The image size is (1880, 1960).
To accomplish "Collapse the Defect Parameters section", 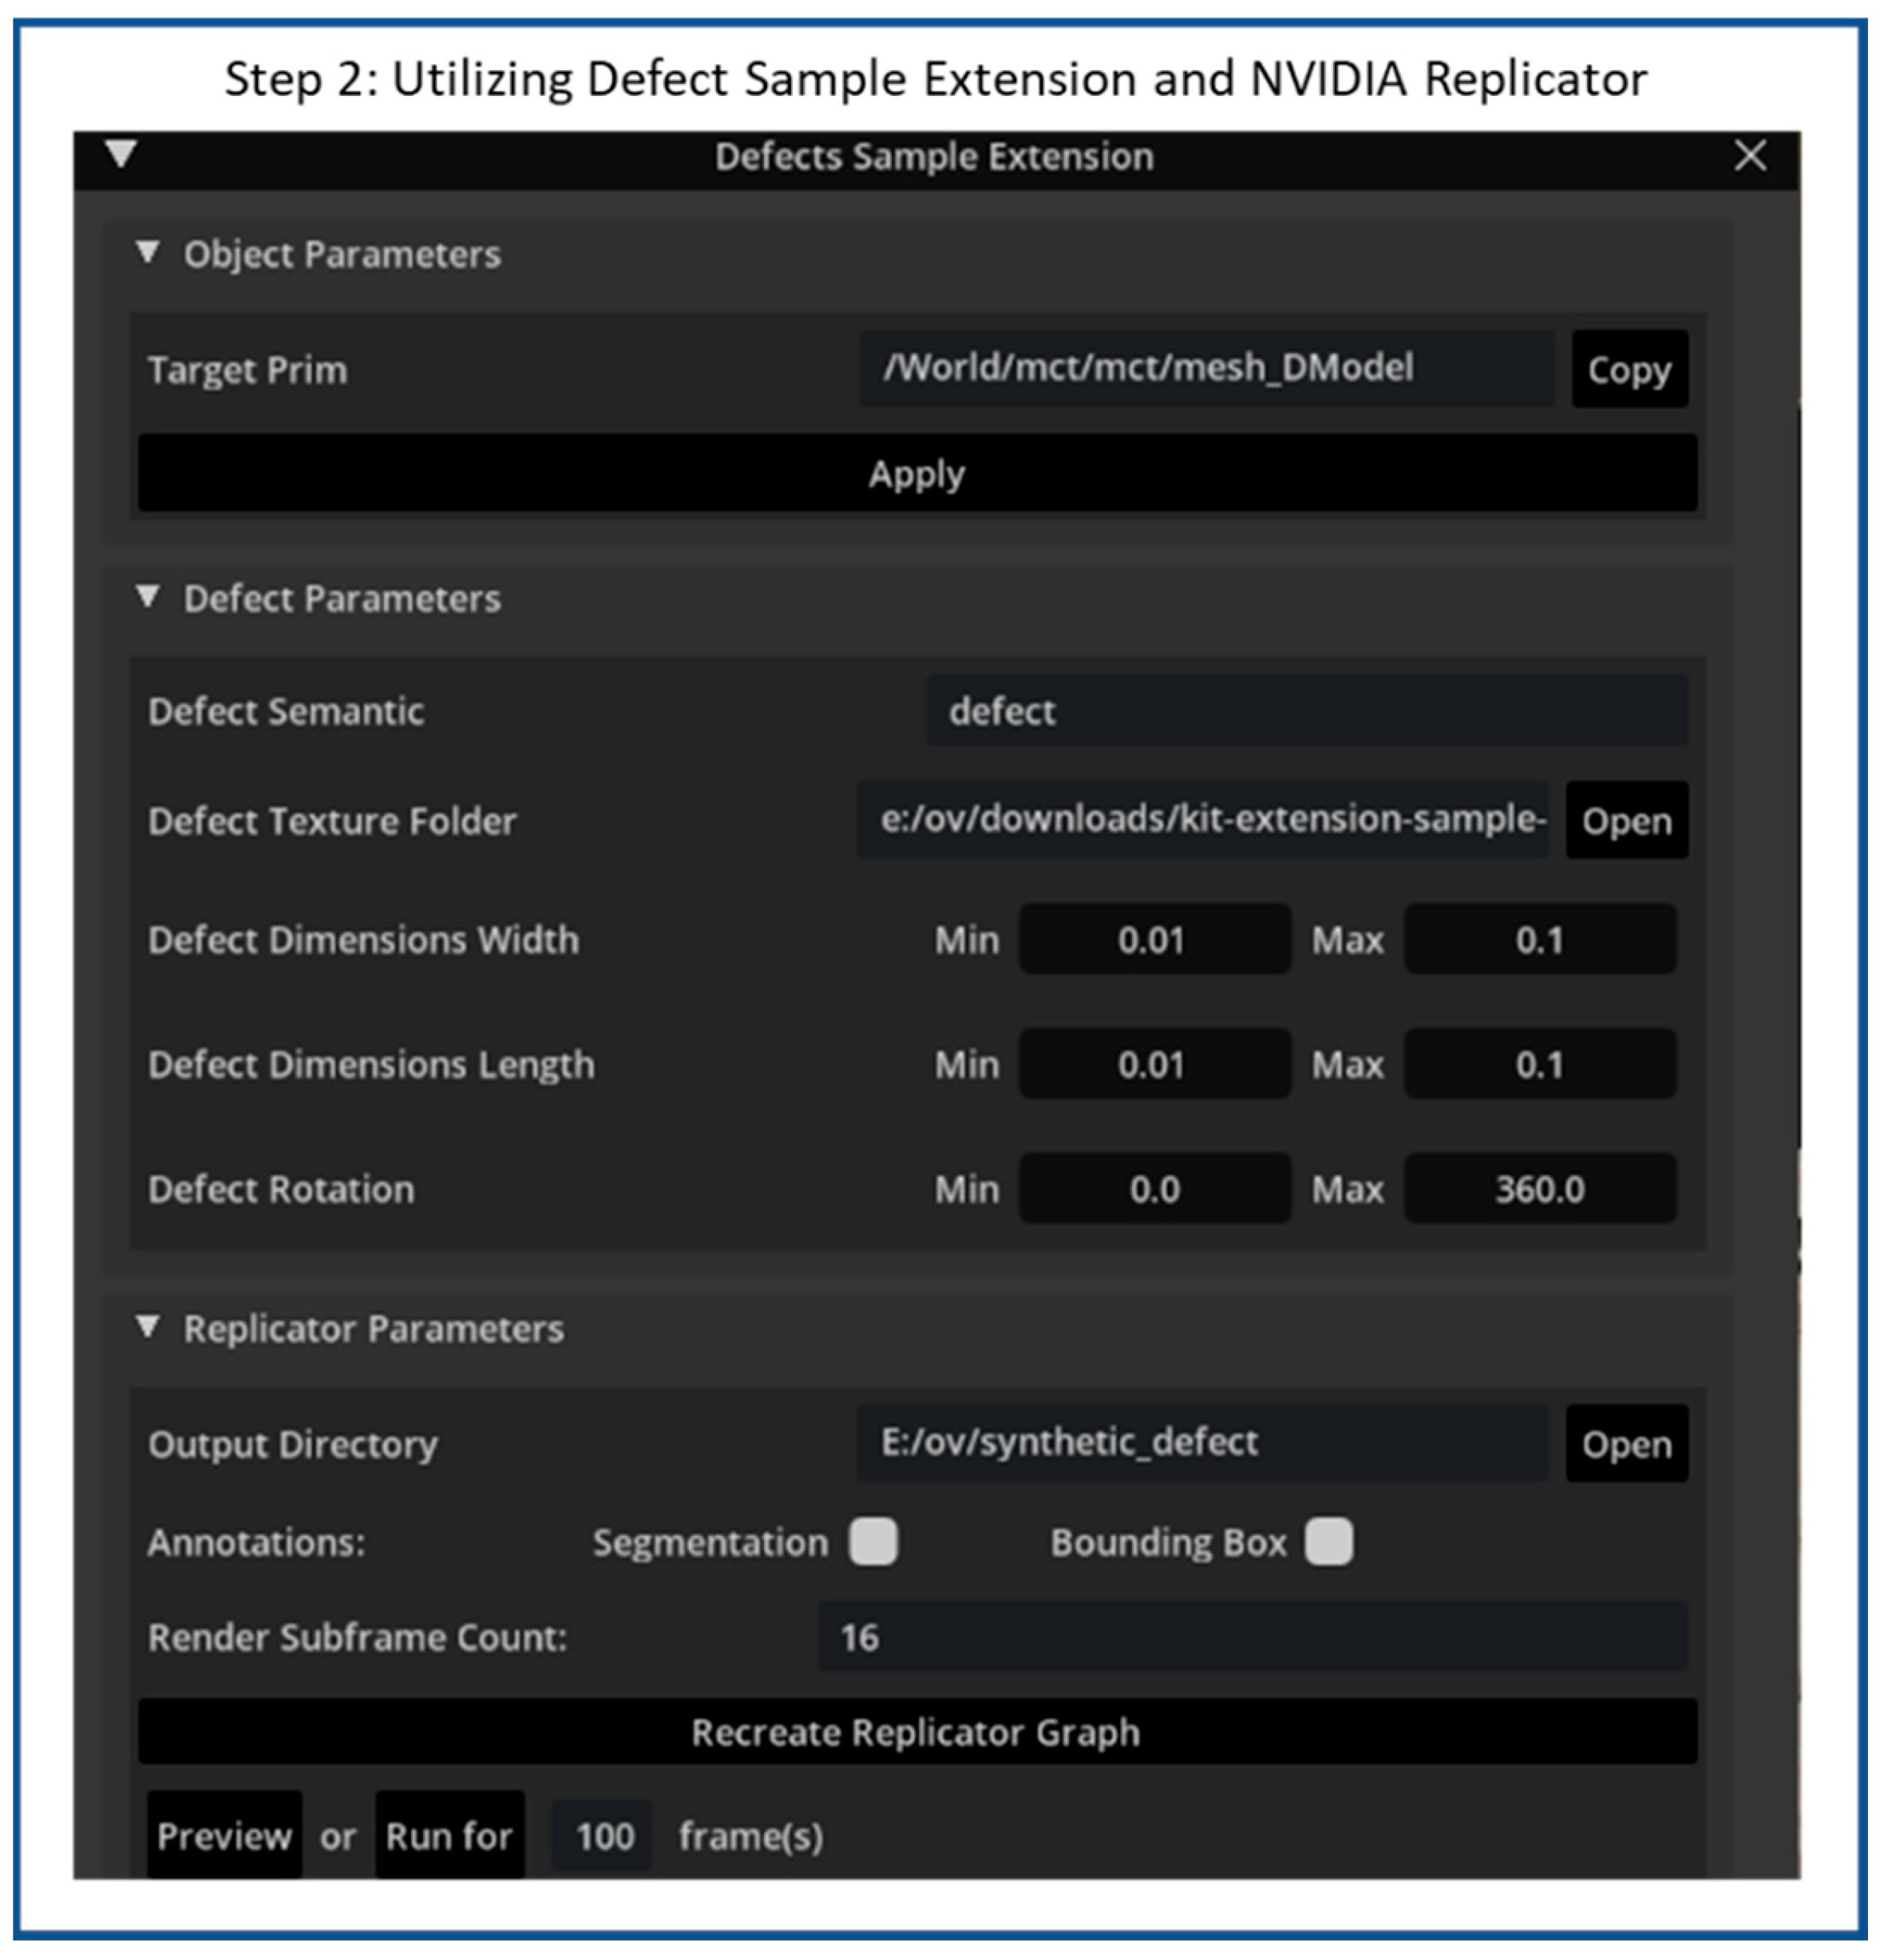I will pos(148,597).
